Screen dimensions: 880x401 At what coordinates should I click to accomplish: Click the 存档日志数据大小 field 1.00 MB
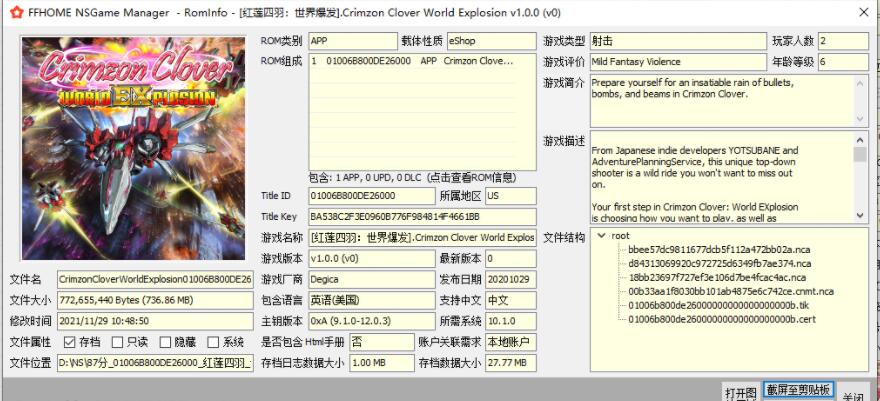point(382,363)
